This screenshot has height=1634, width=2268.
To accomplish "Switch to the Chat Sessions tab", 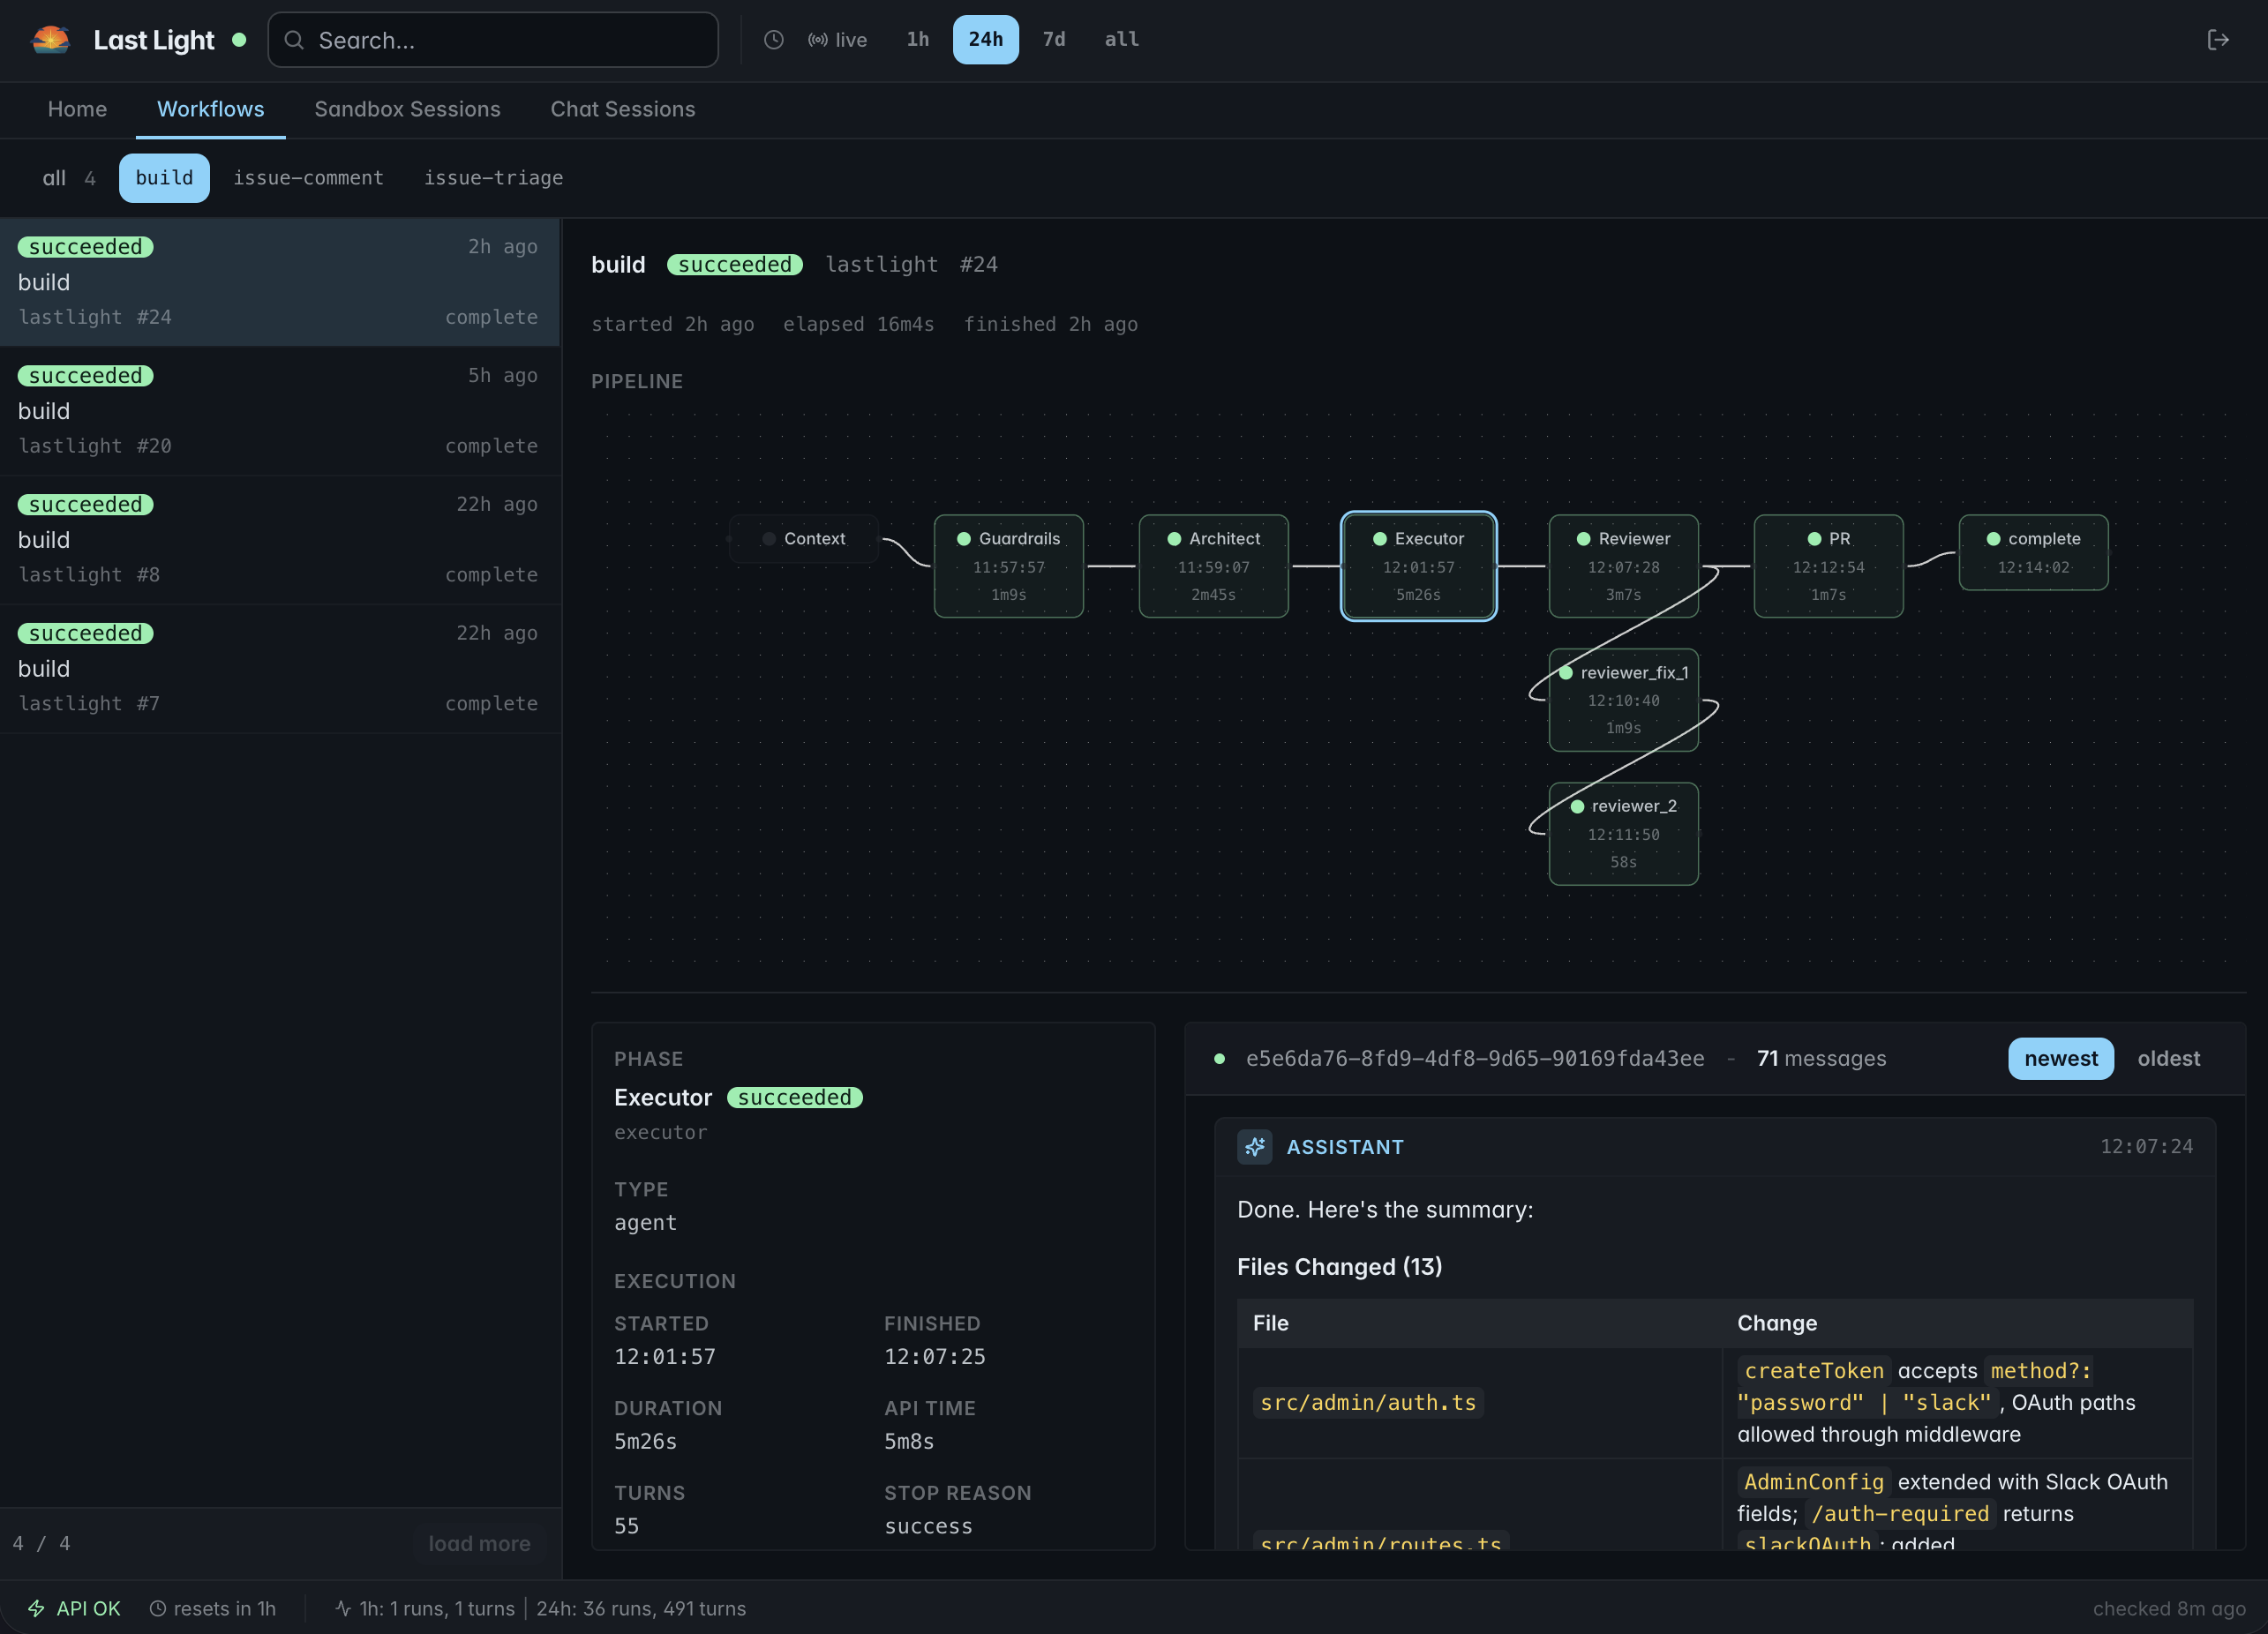I will click(623, 109).
